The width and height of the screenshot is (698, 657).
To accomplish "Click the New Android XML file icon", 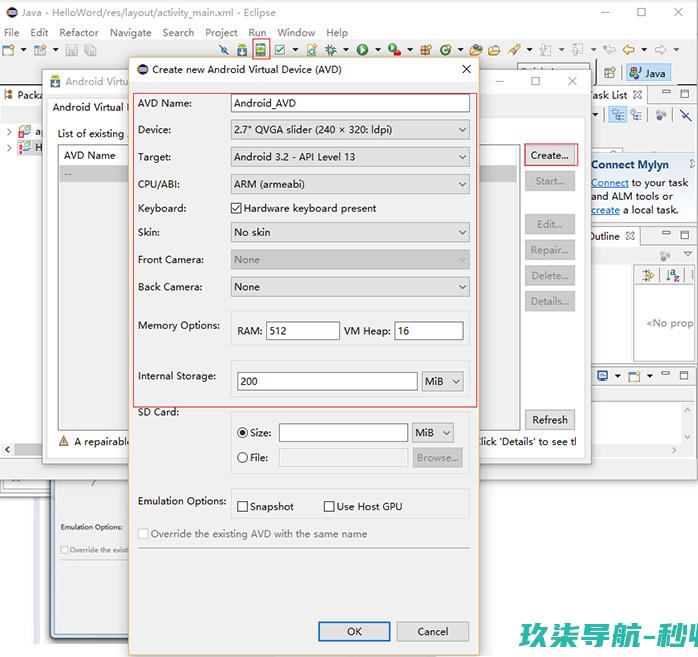I will 312,50.
